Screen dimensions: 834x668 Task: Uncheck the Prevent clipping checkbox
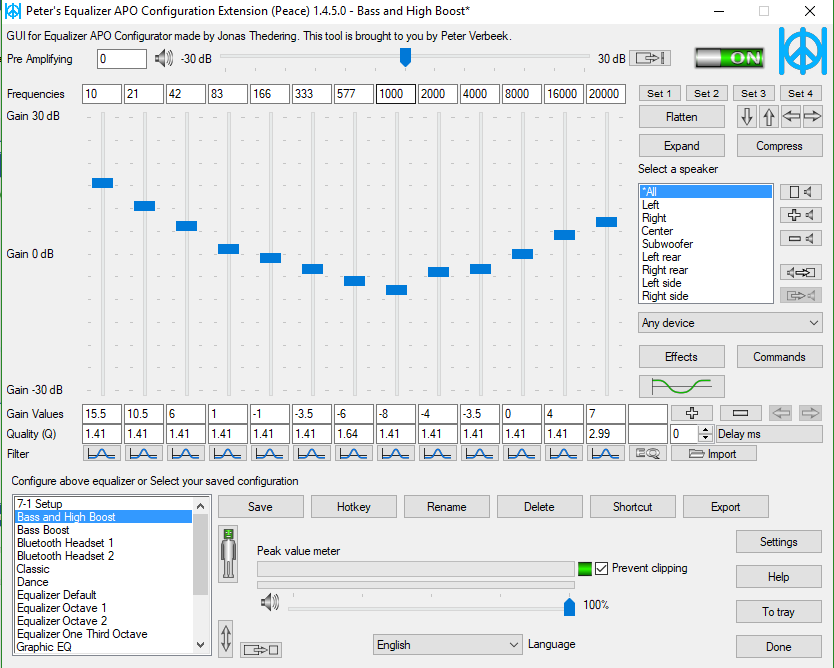tap(601, 569)
